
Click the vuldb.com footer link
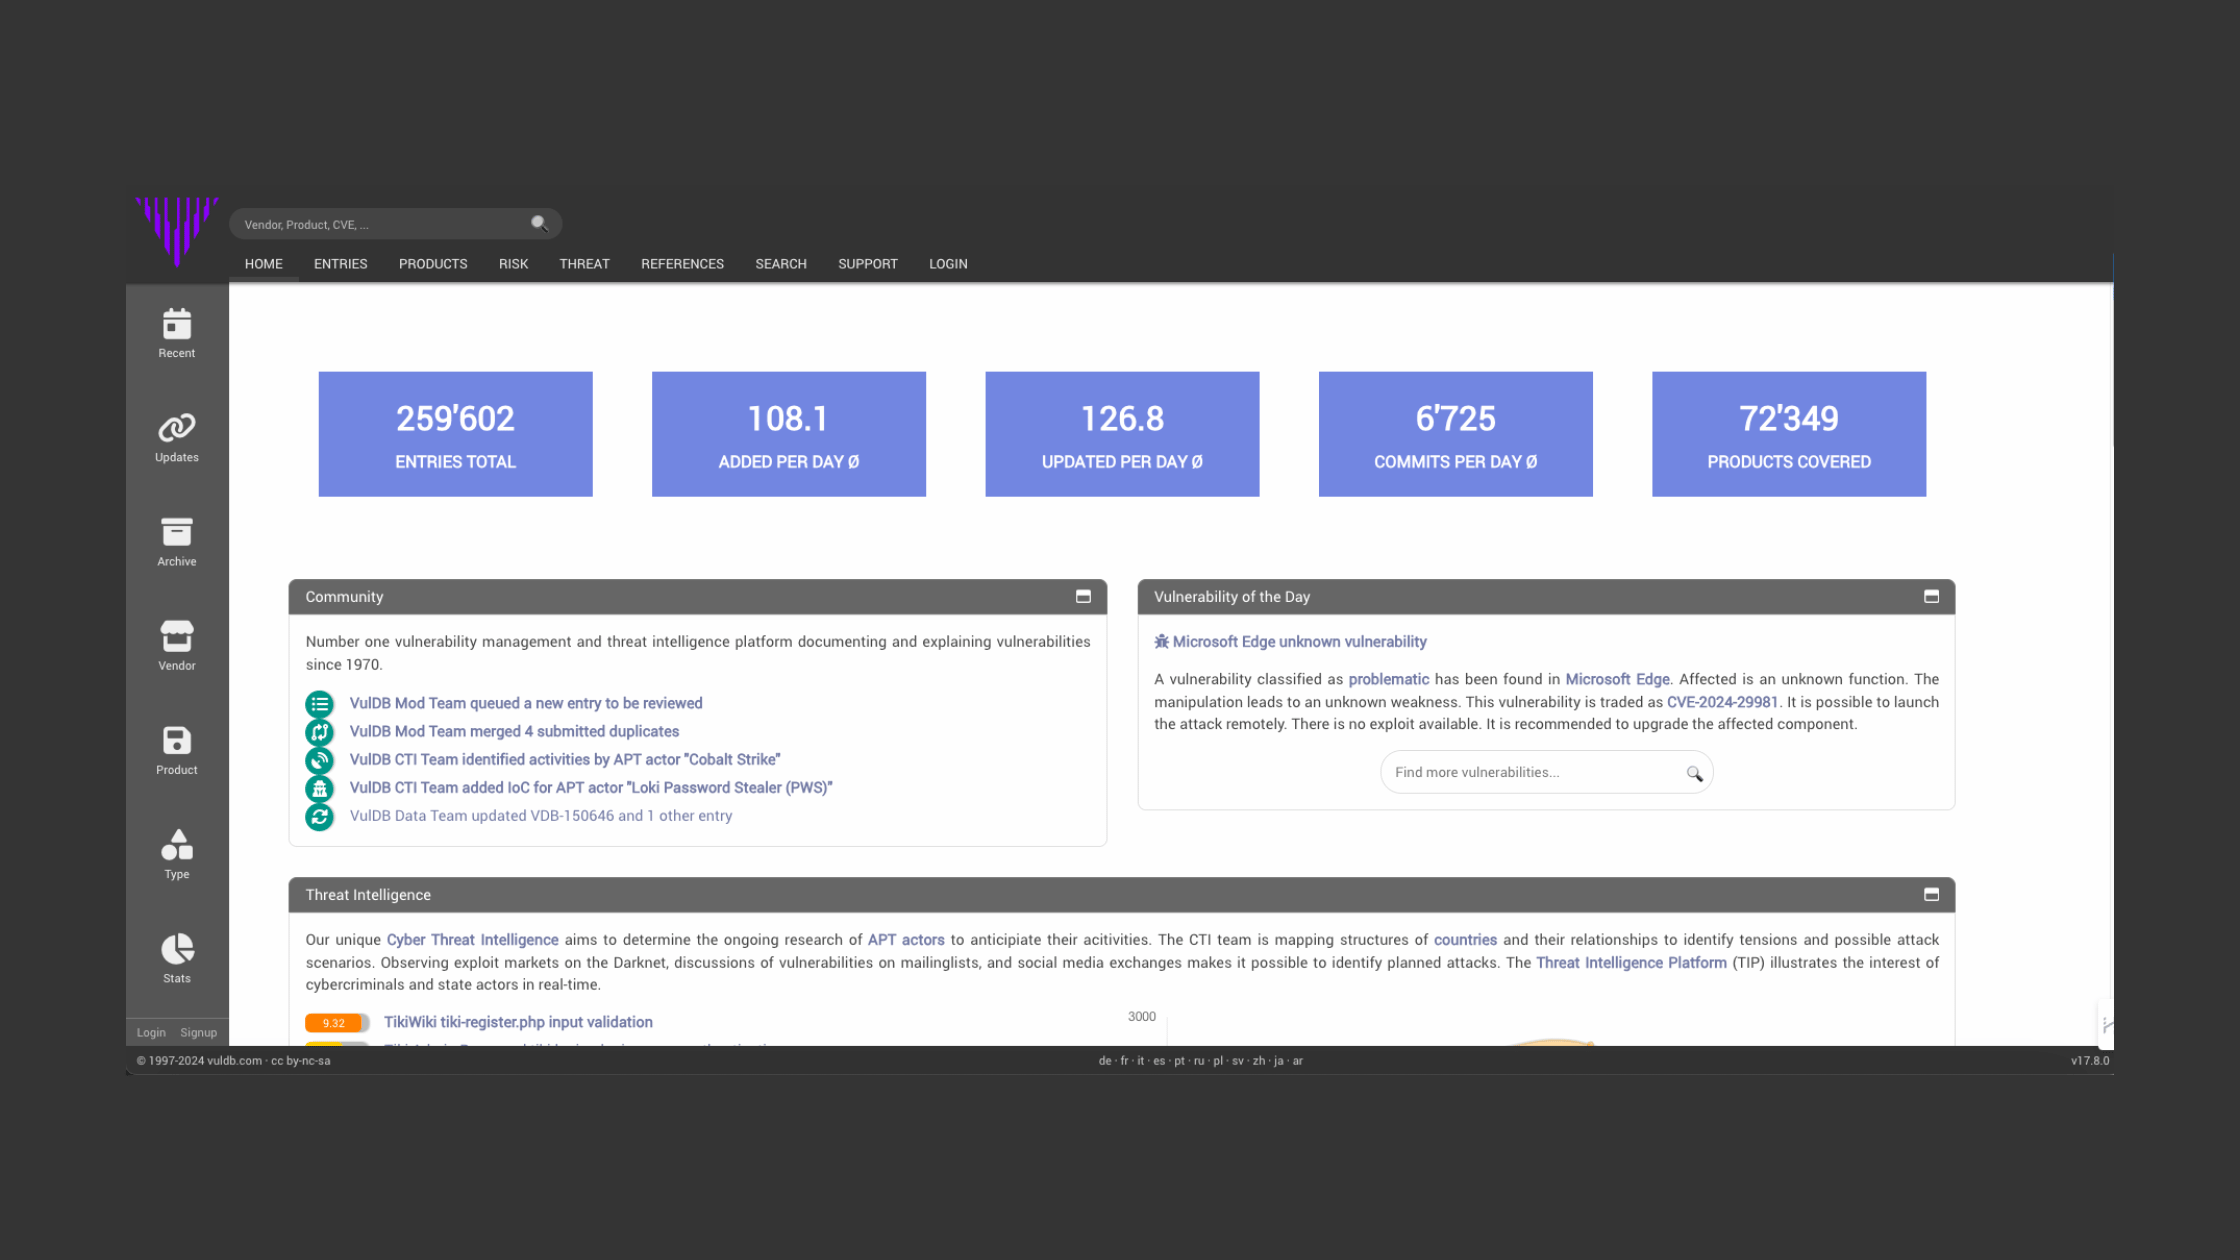[x=234, y=1061]
